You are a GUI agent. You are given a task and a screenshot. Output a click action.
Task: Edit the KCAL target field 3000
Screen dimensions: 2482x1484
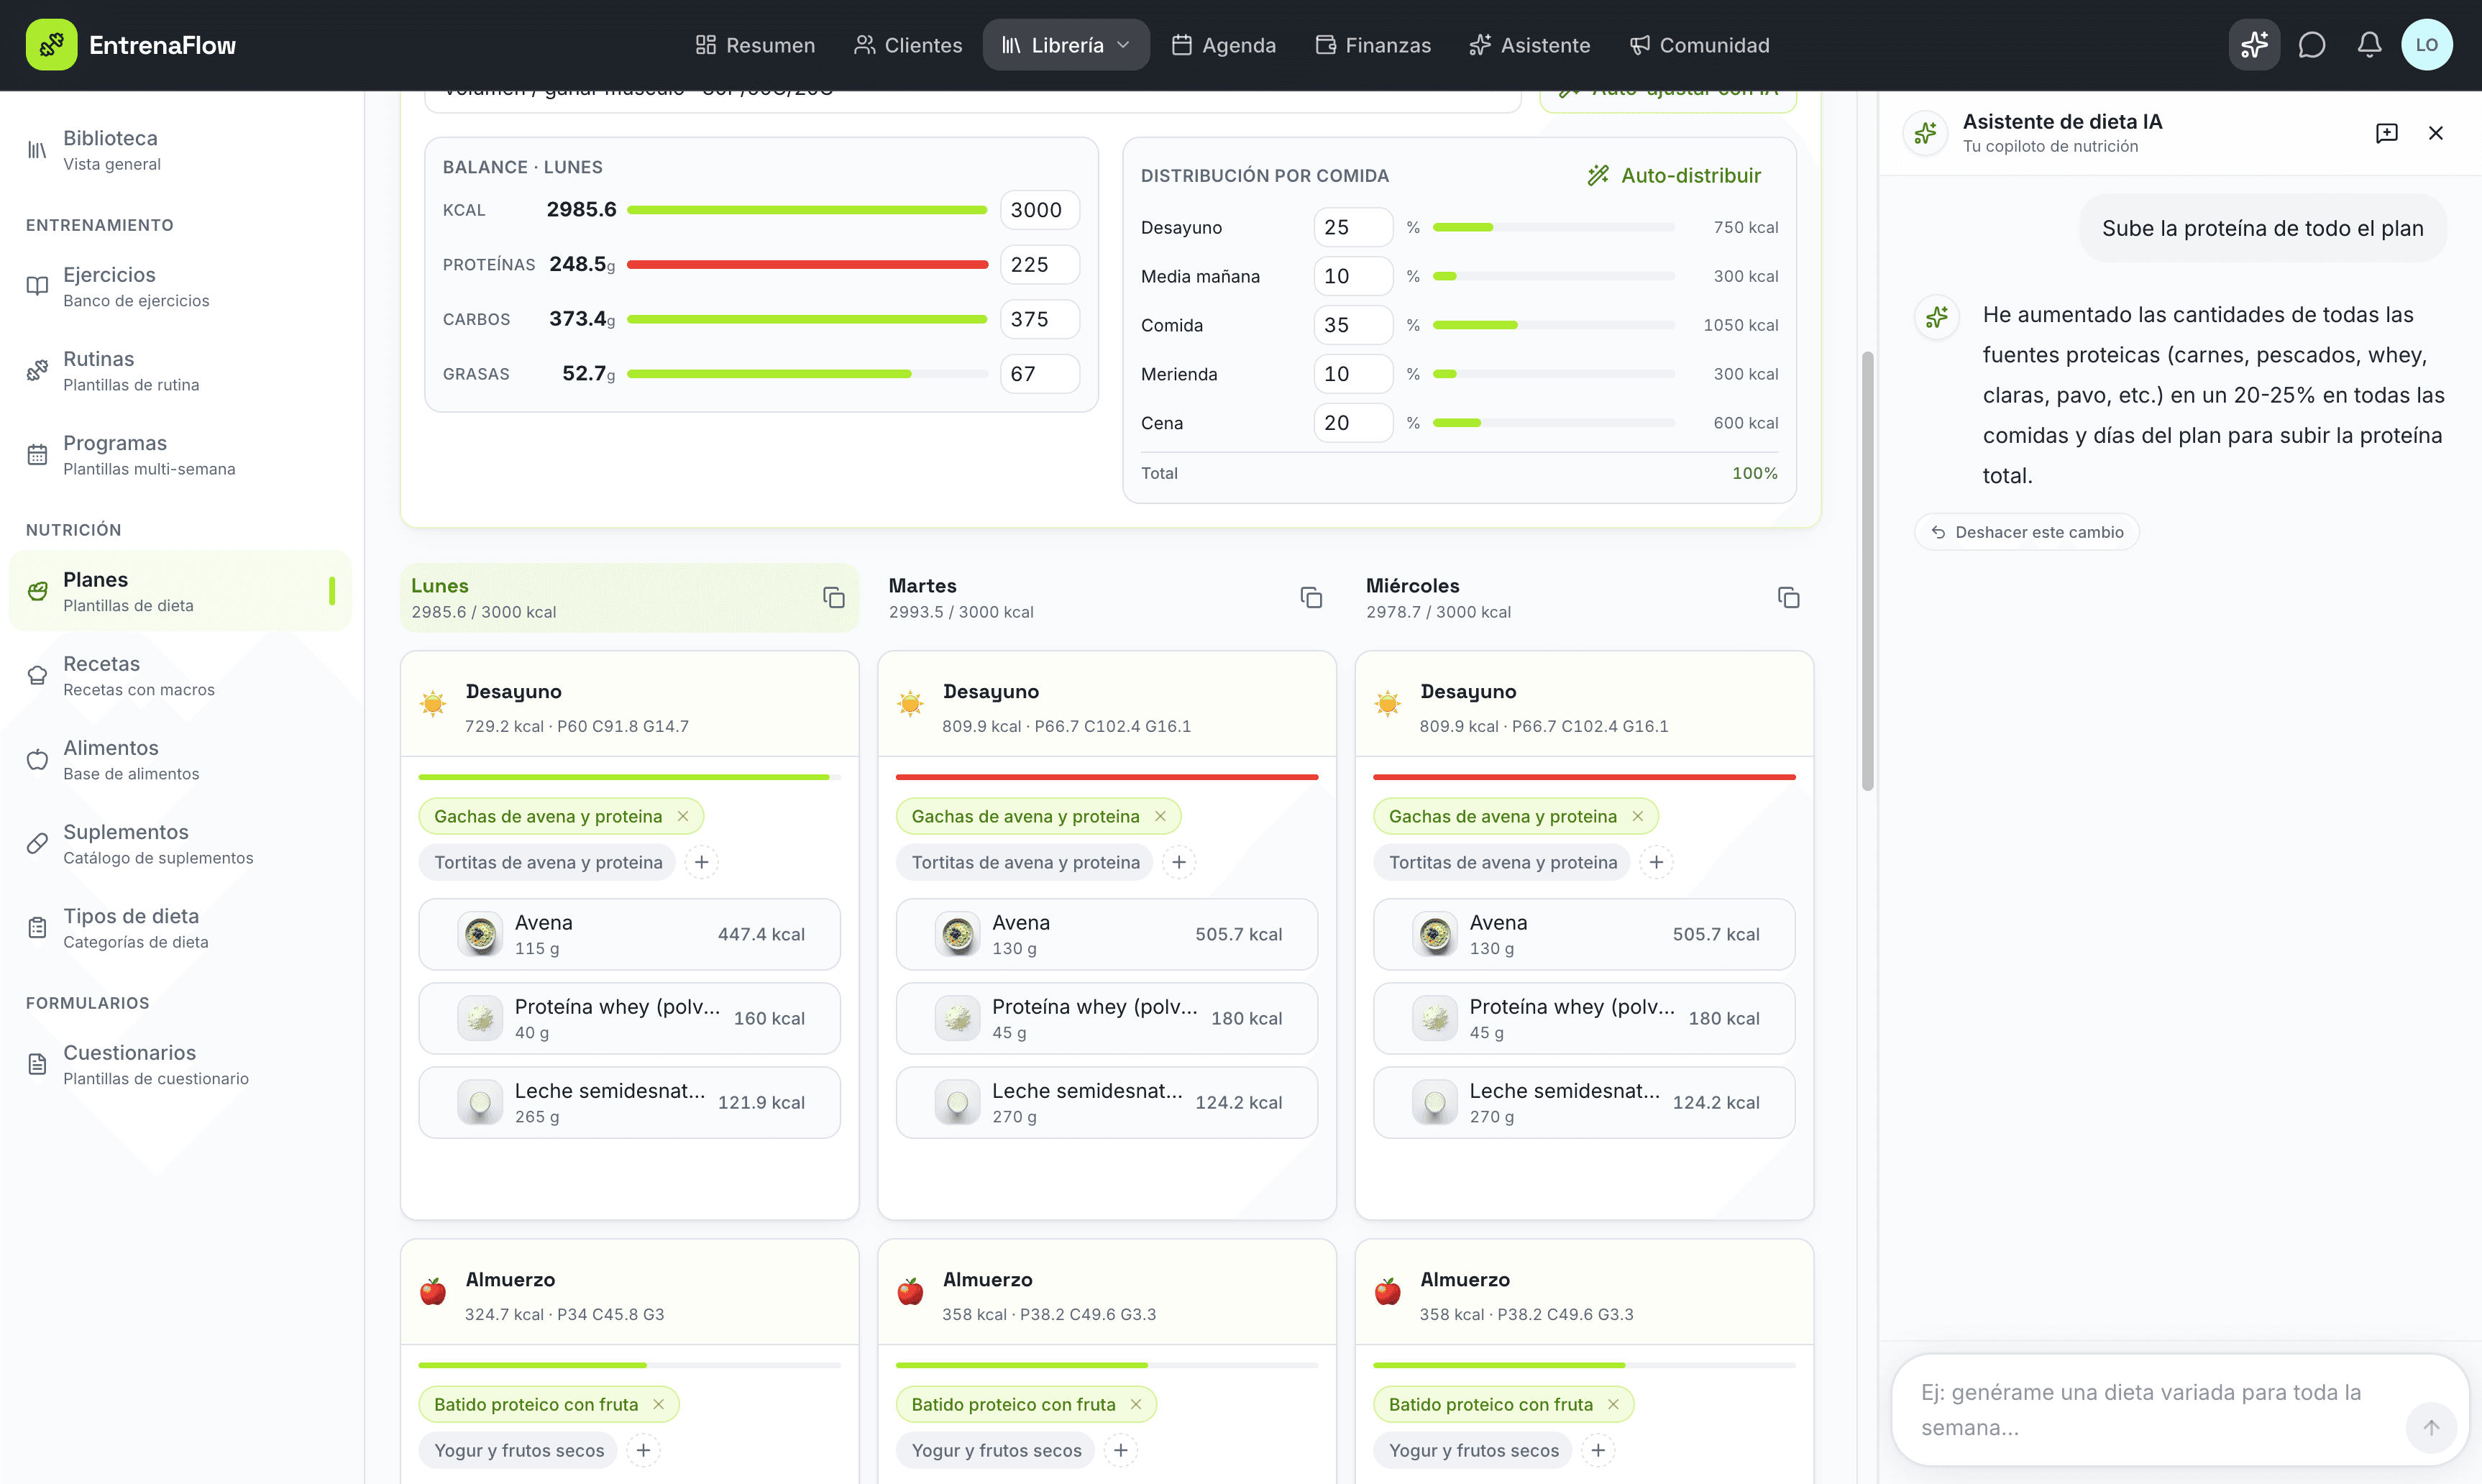tap(1040, 210)
